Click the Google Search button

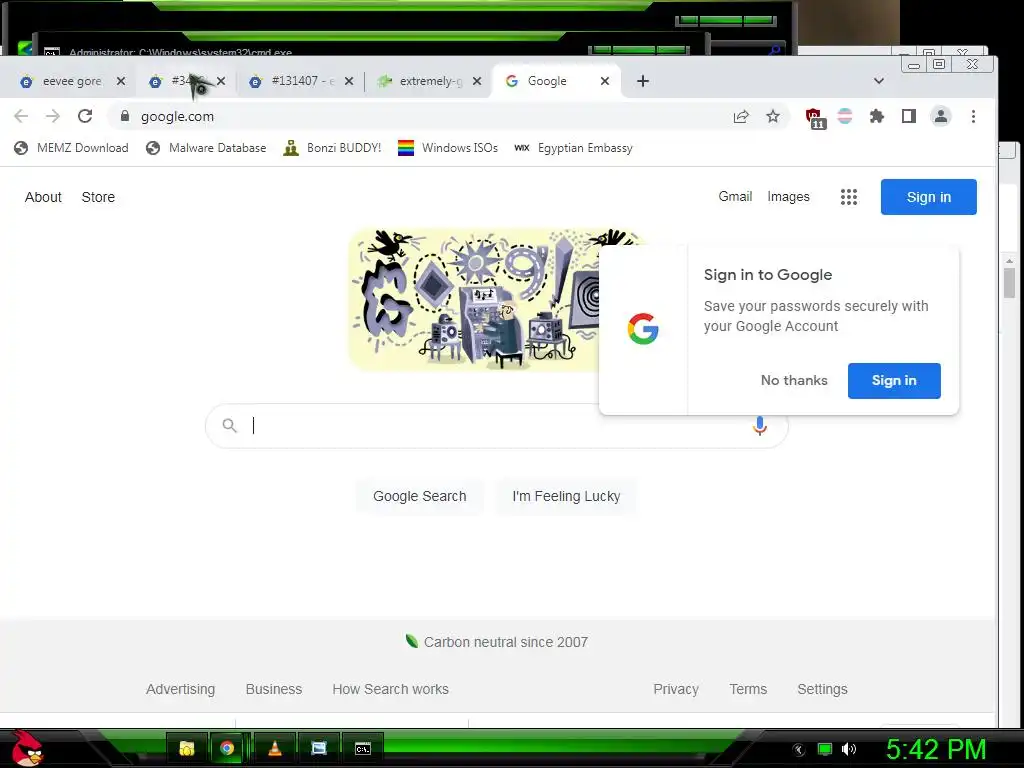(x=420, y=496)
